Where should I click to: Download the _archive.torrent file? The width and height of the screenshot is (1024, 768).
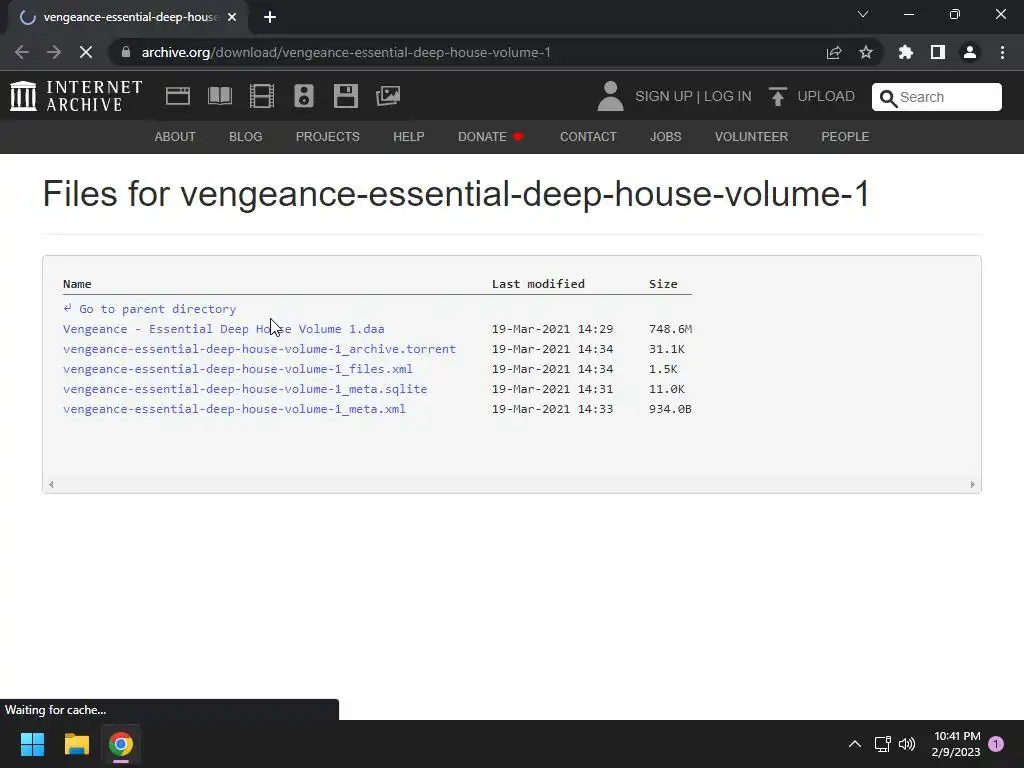(x=259, y=349)
